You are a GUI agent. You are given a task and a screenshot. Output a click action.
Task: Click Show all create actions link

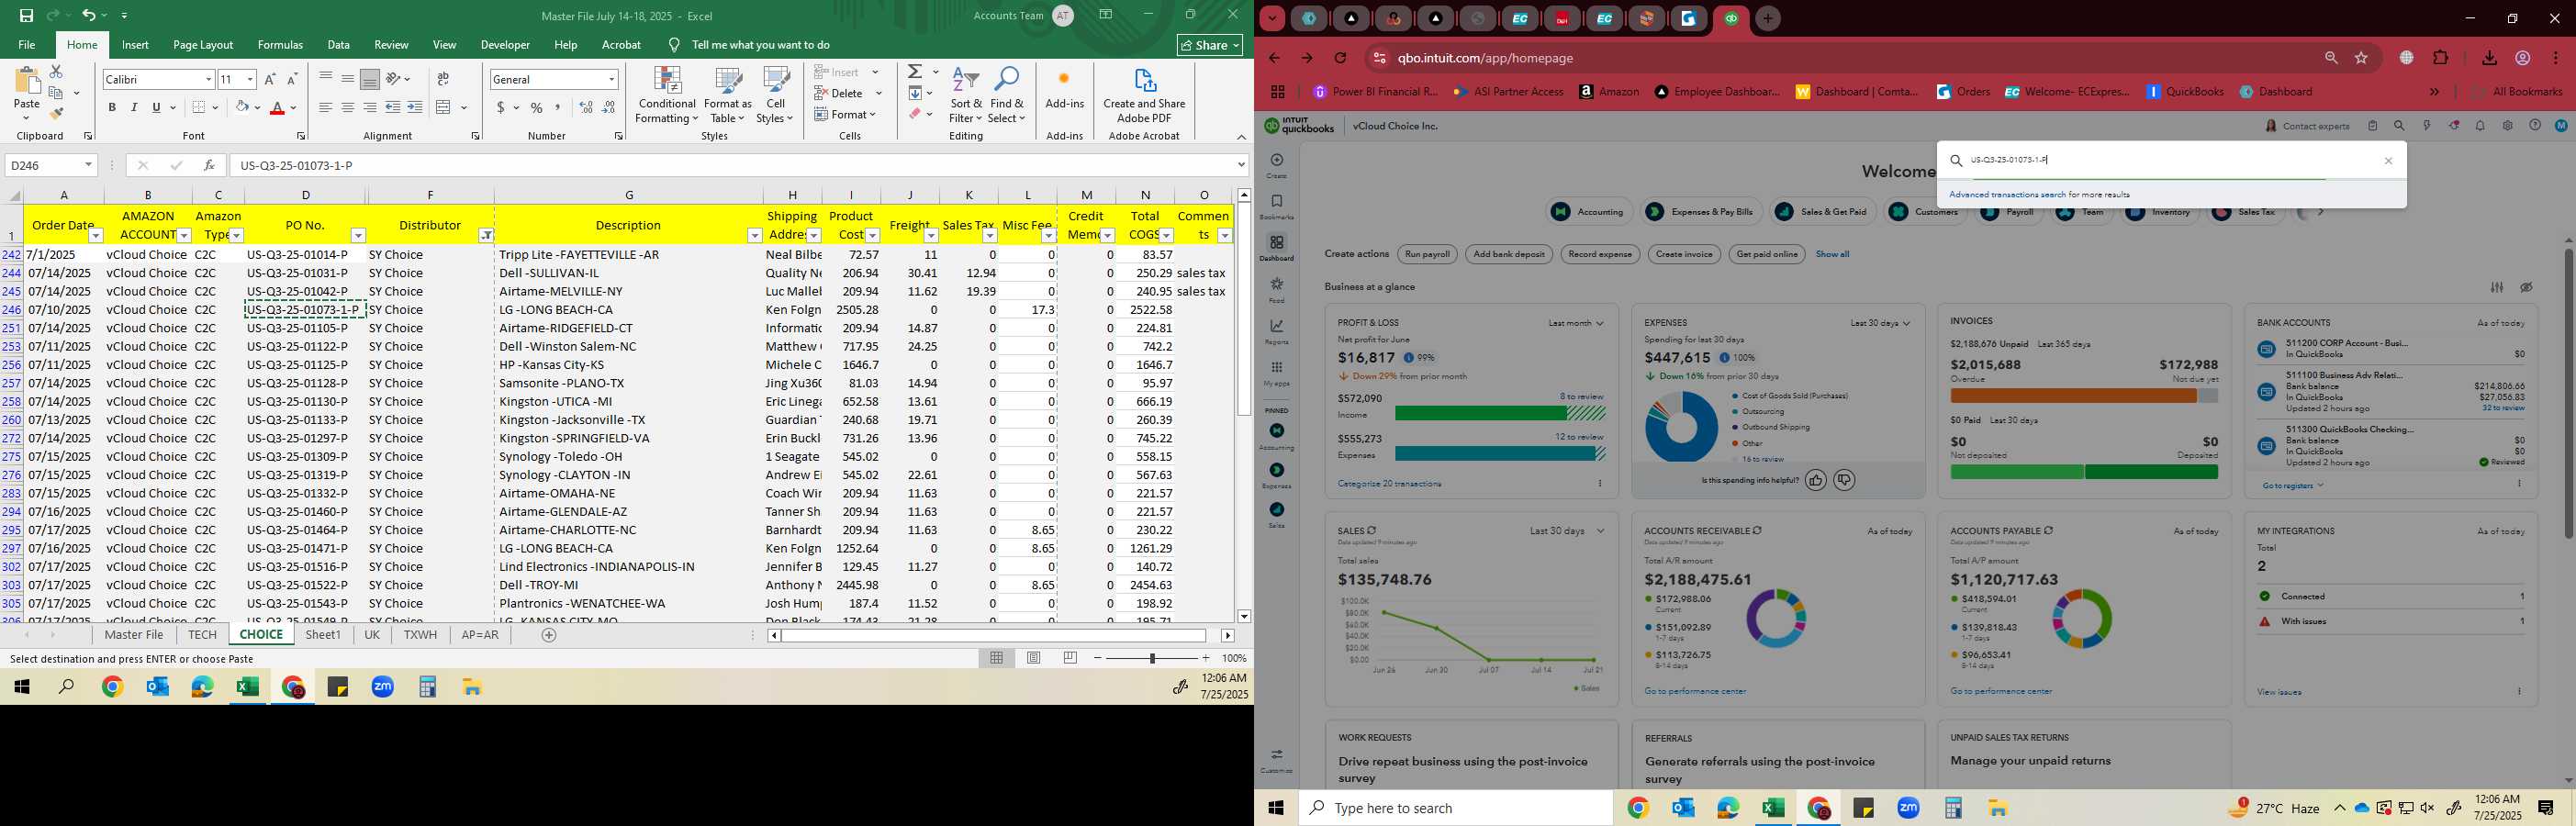[x=1832, y=254]
